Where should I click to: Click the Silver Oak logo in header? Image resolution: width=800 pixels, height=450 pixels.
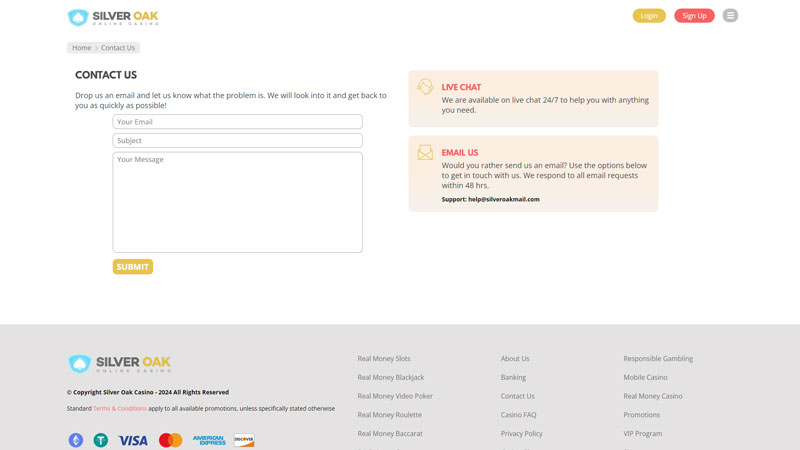pyautogui.click(x=112, y=17)
